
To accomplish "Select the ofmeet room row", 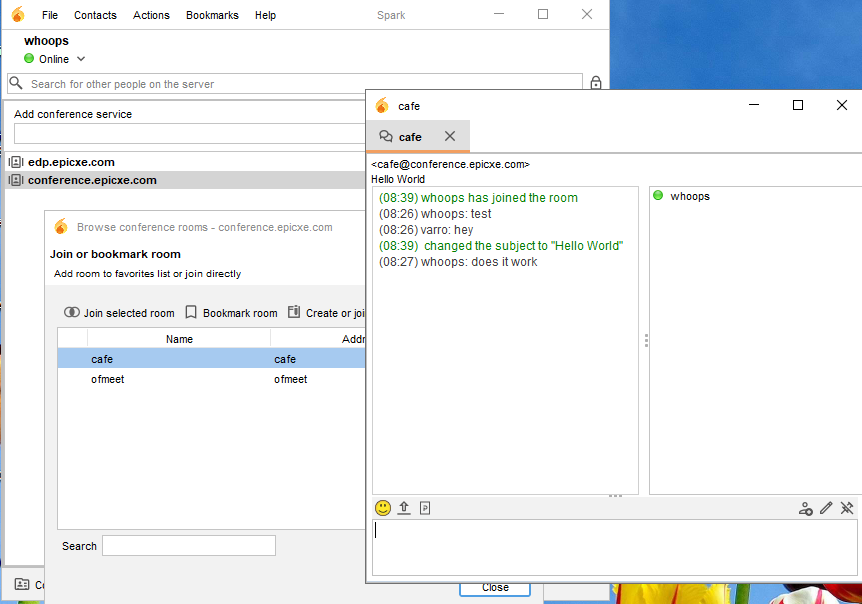I will (211, 379).
